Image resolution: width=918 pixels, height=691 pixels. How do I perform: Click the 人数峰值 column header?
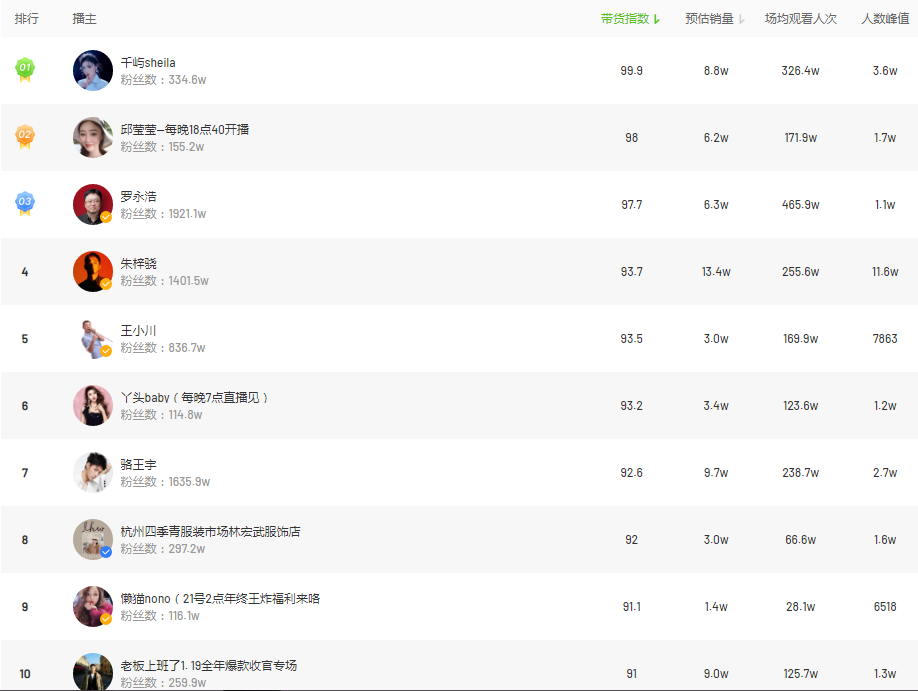(x=885, y=19)
